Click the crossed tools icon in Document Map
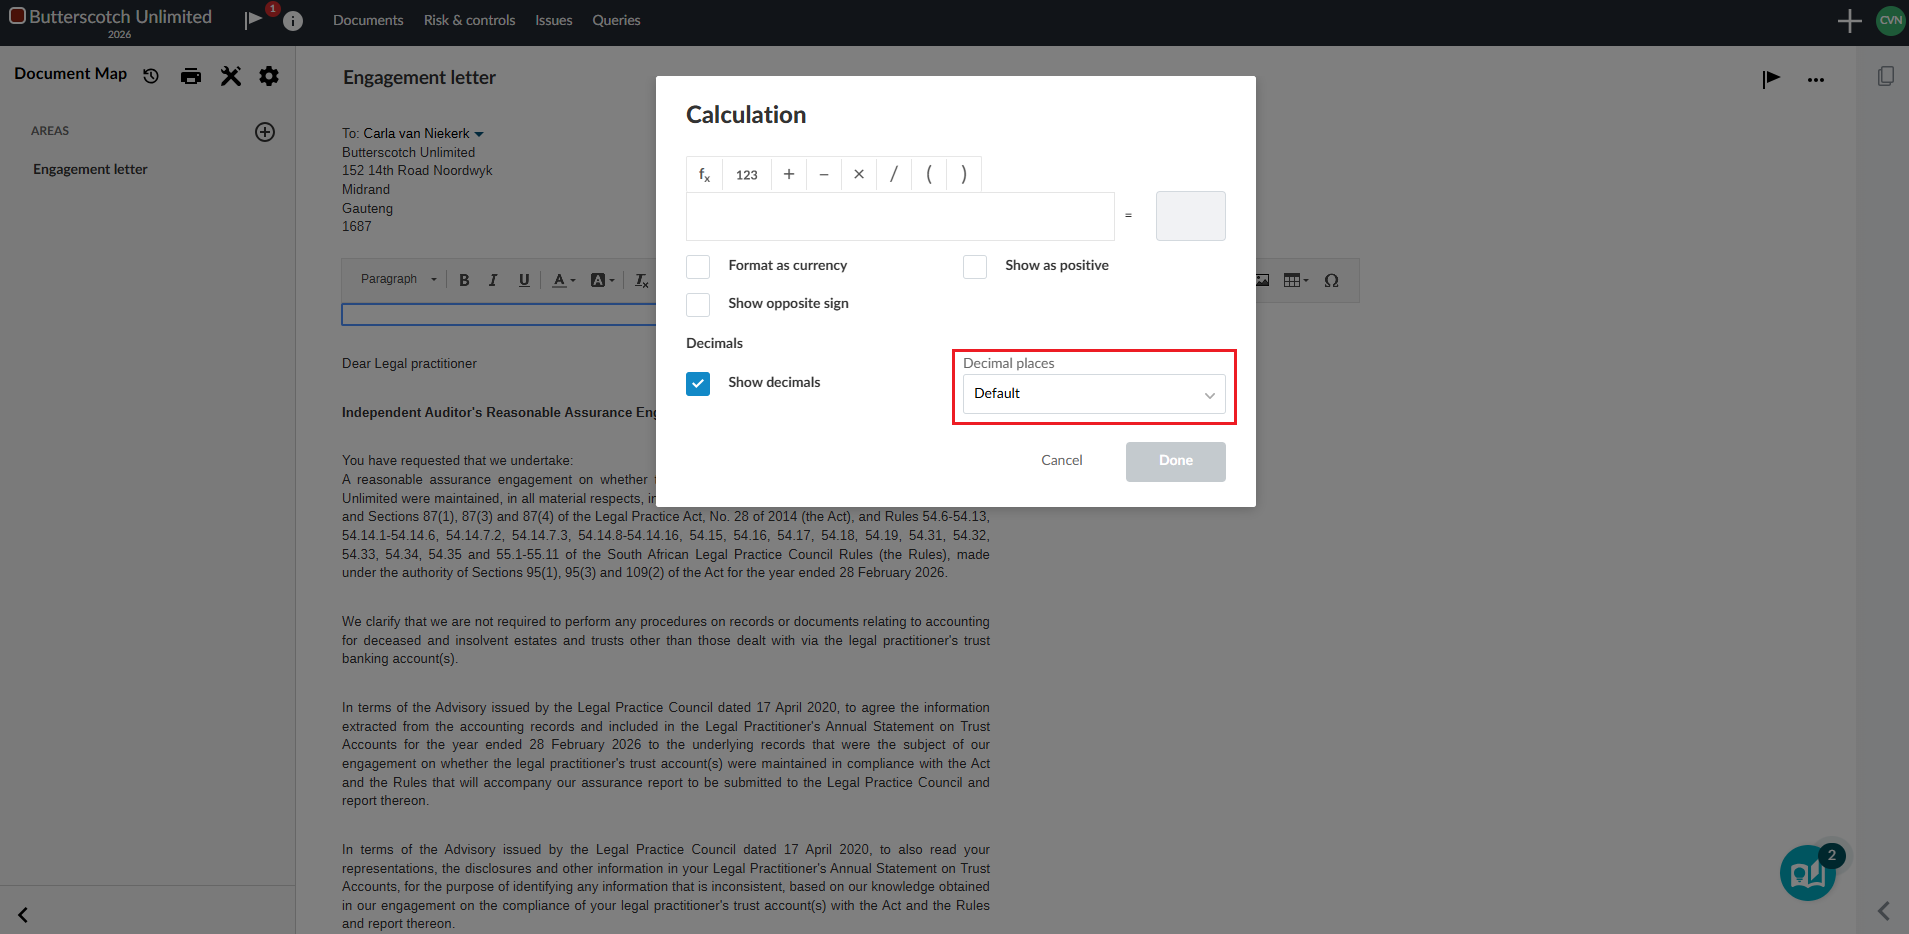 pyautogui.click(x=231, y=76)
